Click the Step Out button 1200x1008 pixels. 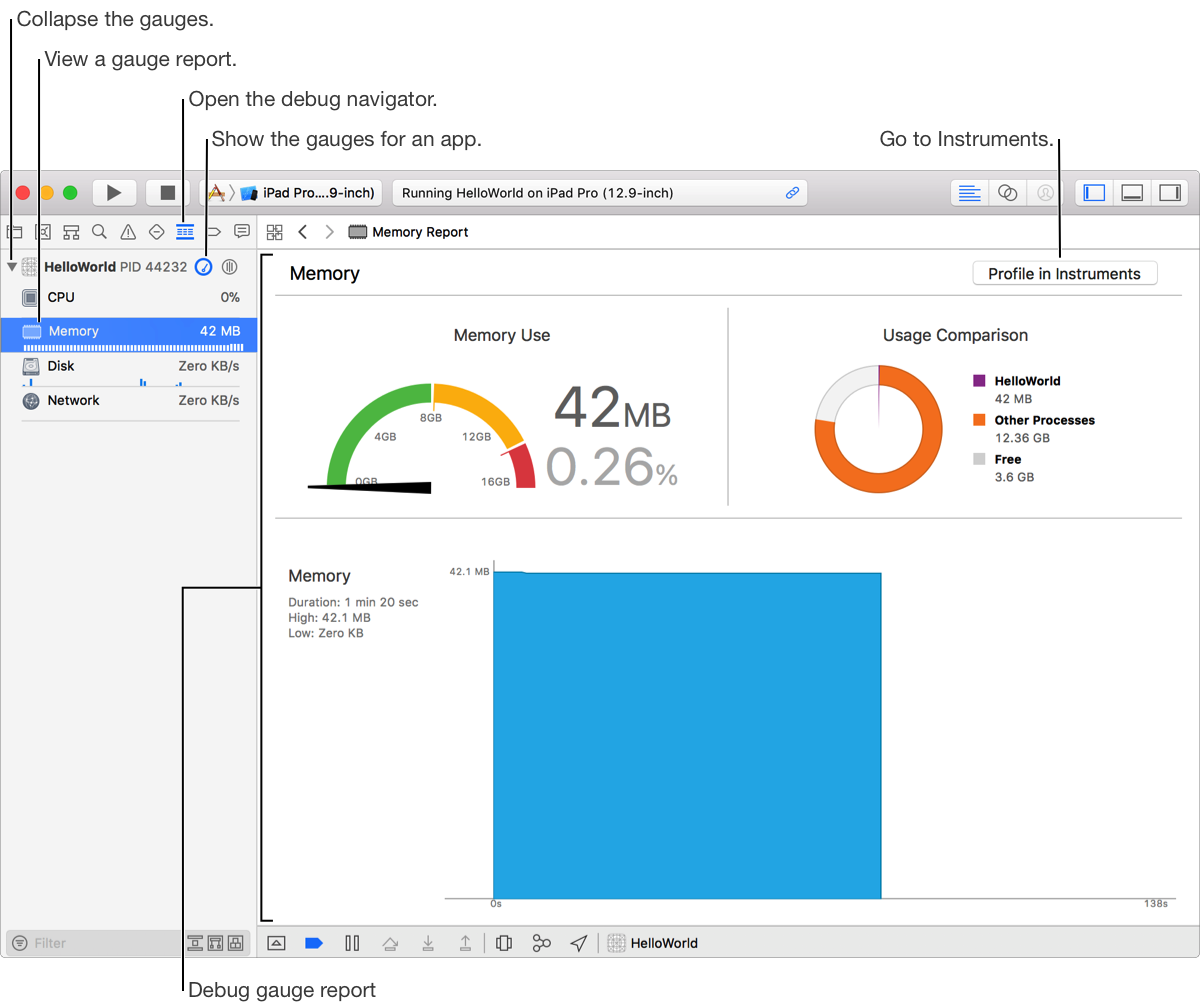click(465, 943)
